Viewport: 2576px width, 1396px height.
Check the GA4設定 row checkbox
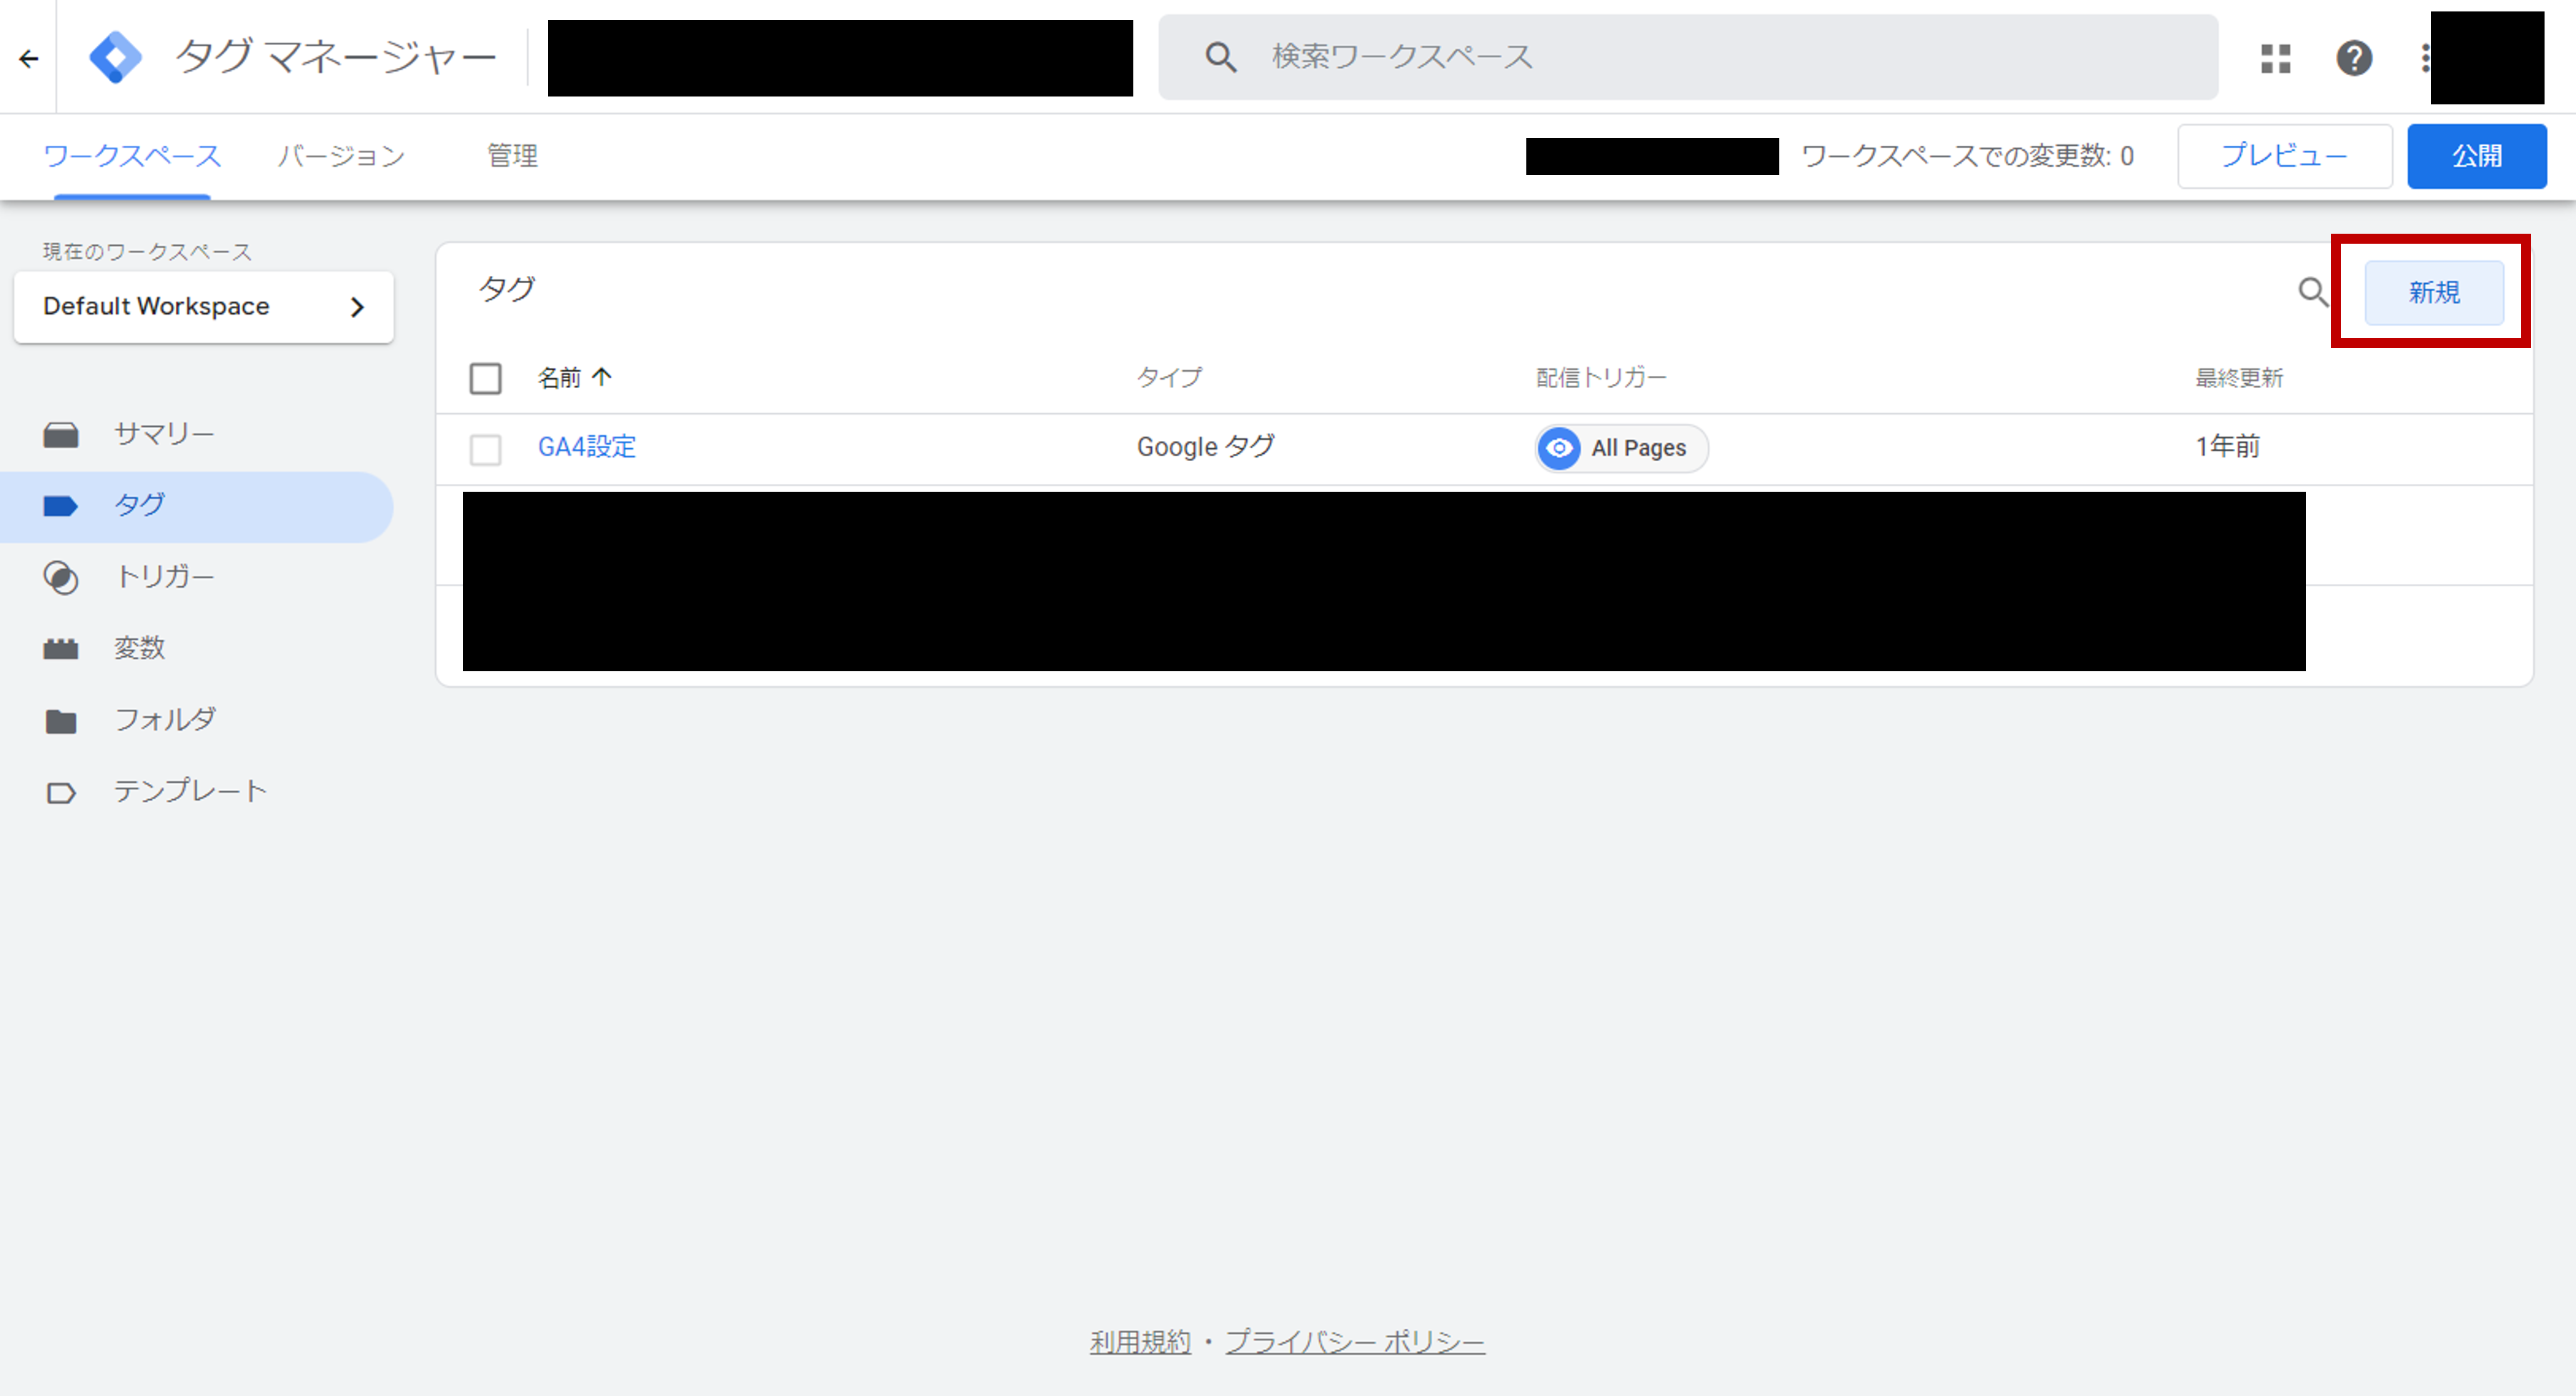pos(485,449)
